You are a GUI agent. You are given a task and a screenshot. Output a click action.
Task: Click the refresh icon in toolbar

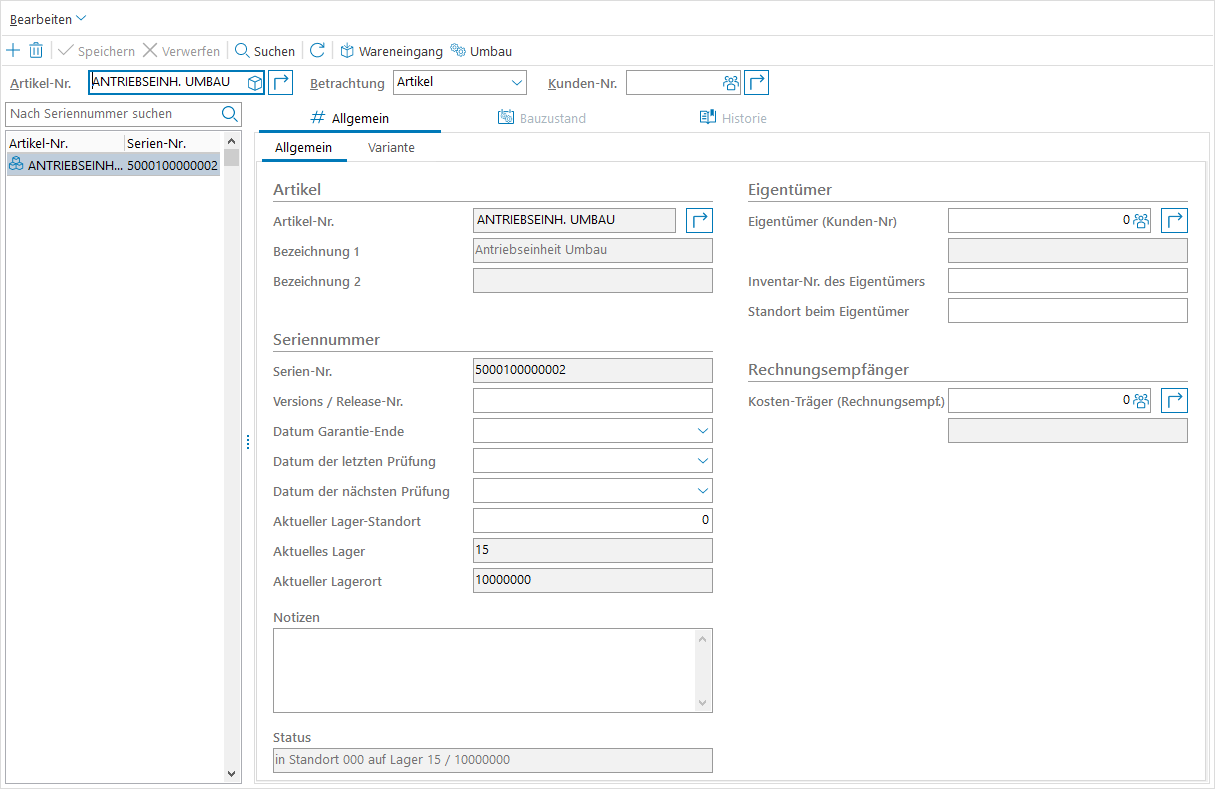click(x=317, y=51)
